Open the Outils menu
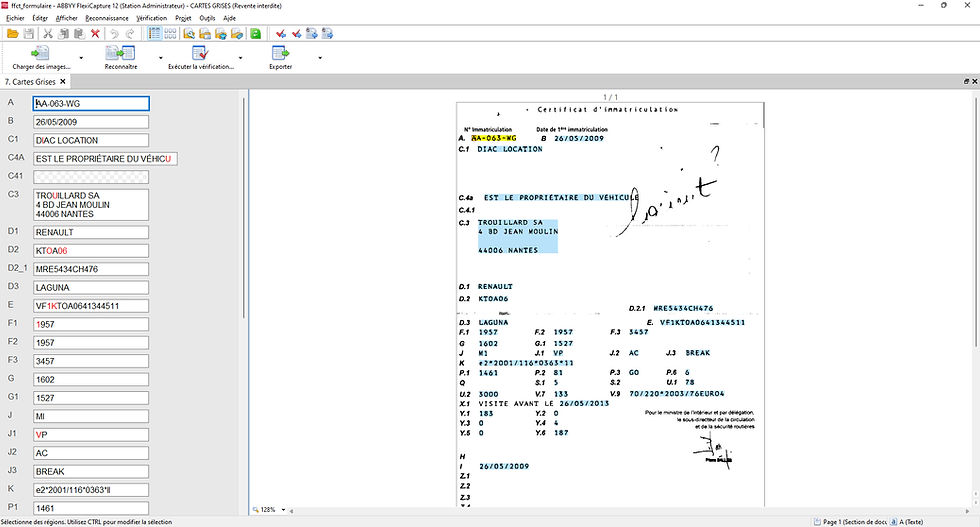This screenshot has height=527, width=980. 208,18
